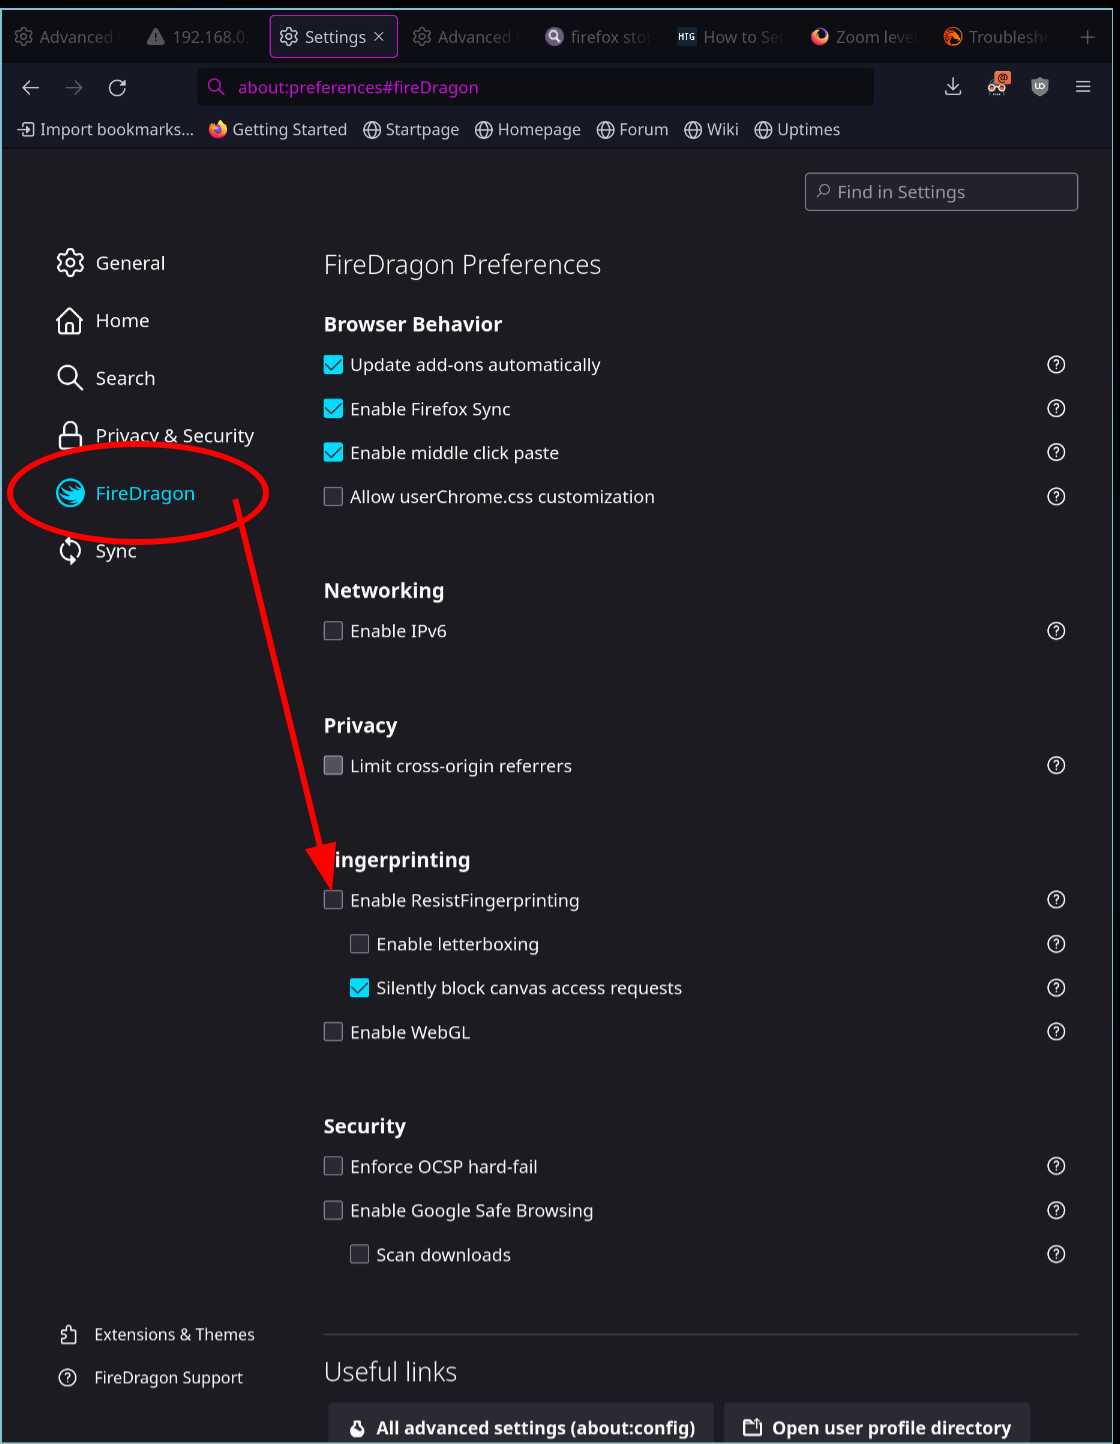Open help for Enable WebGL
Viewport: 1120px width, 1444px height.
(x=1056, y=1032)
